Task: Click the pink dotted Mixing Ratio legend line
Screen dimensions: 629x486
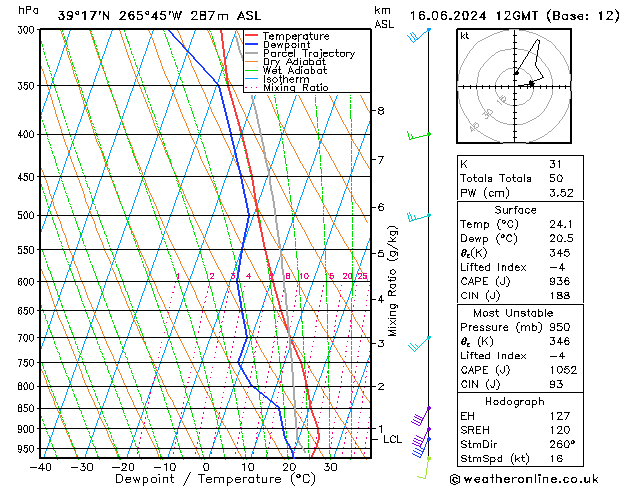Action: [252, 88]
